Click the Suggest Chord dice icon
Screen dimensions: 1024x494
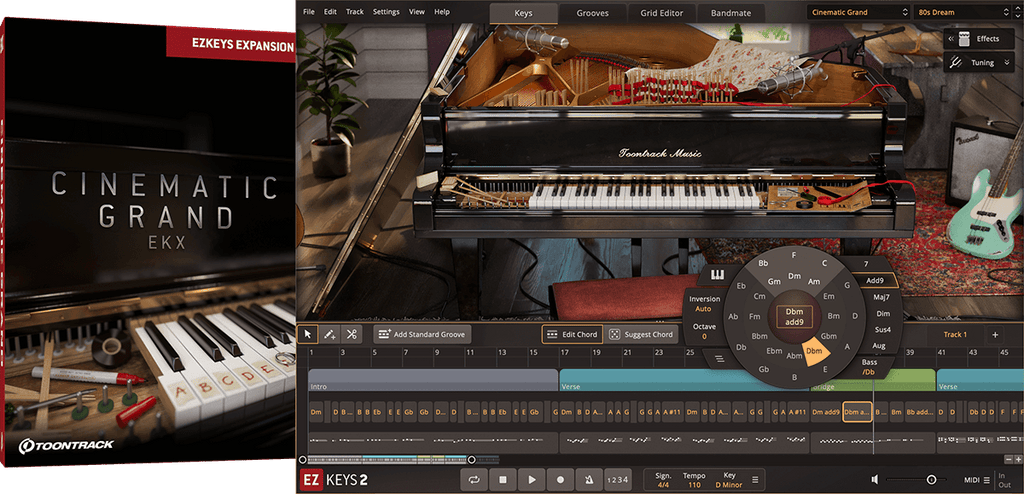pos(614,335)
